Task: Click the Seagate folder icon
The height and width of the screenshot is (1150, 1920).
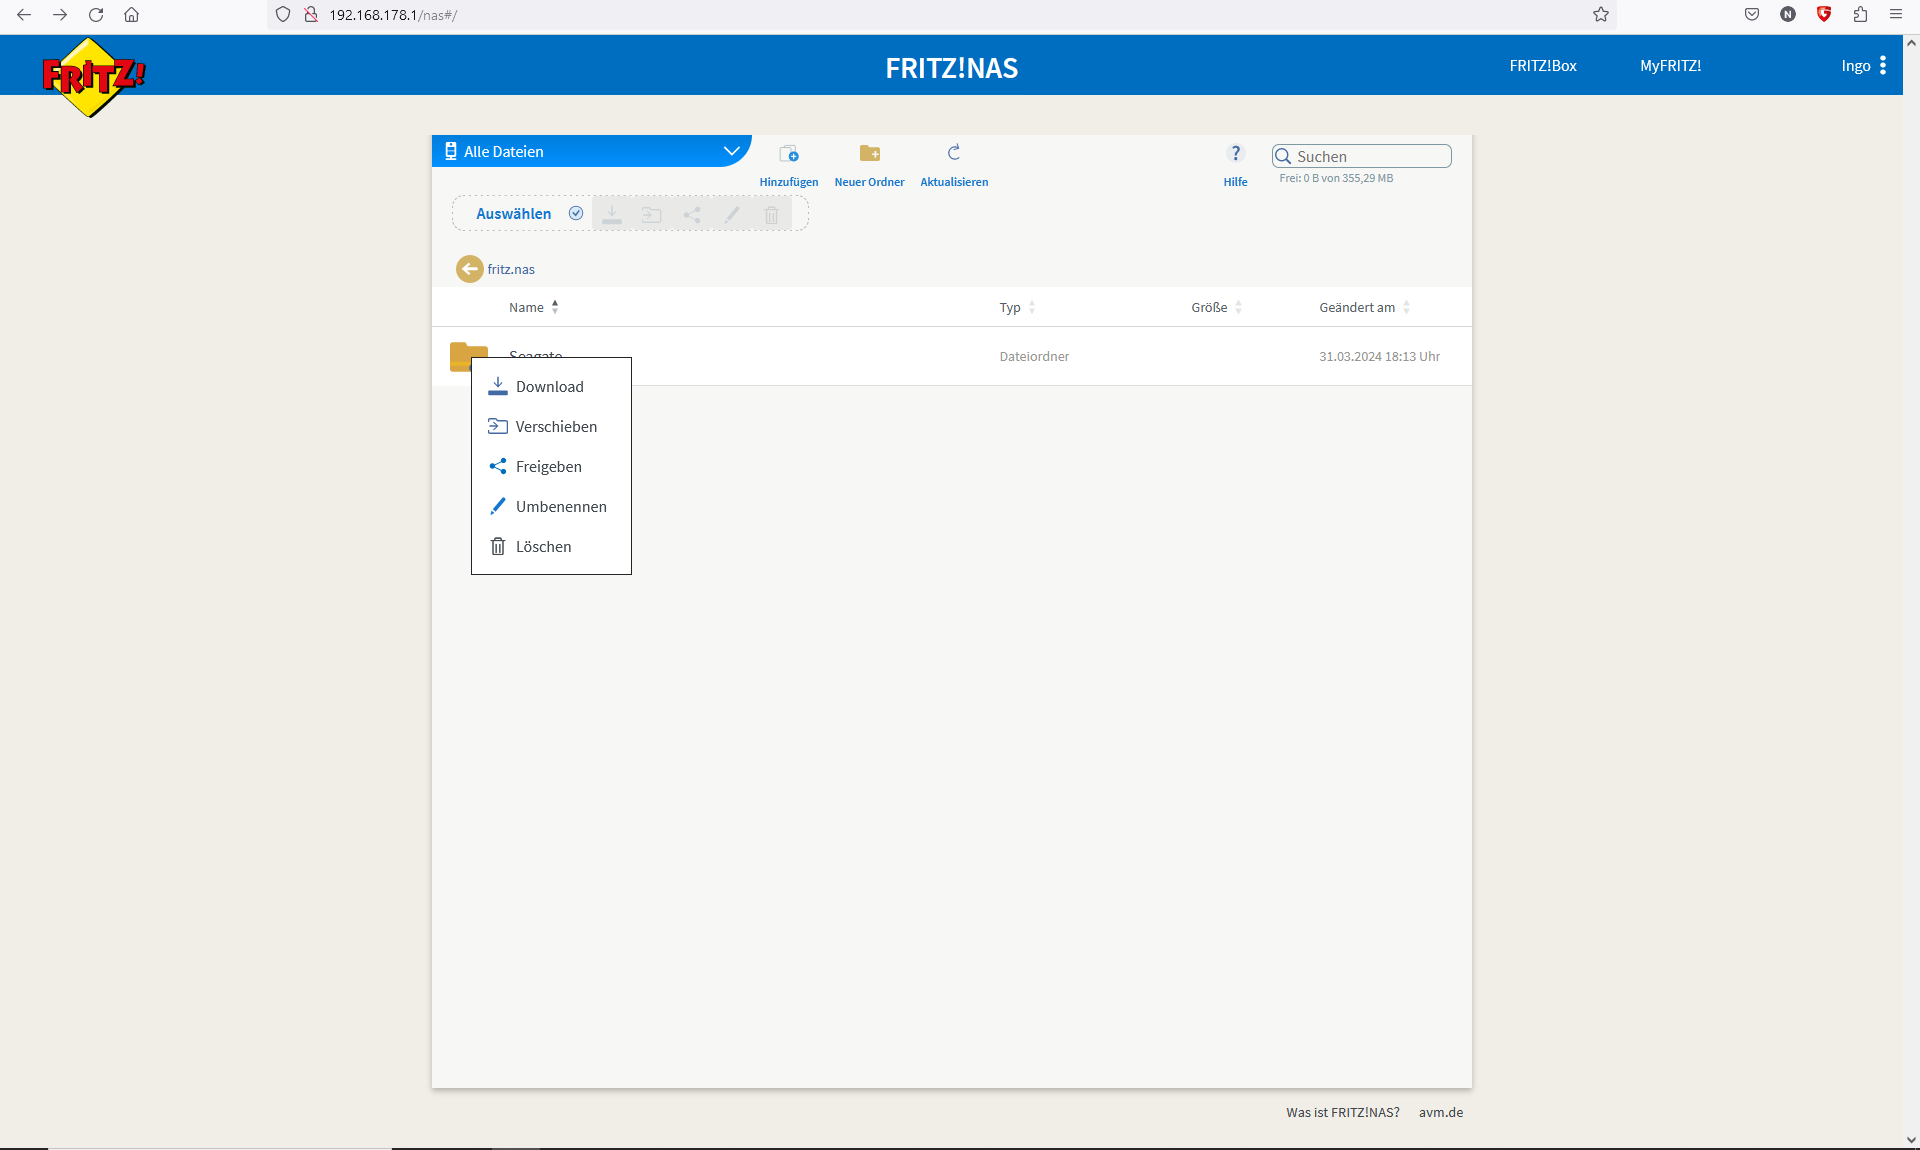Action: (x=461, y=353)
